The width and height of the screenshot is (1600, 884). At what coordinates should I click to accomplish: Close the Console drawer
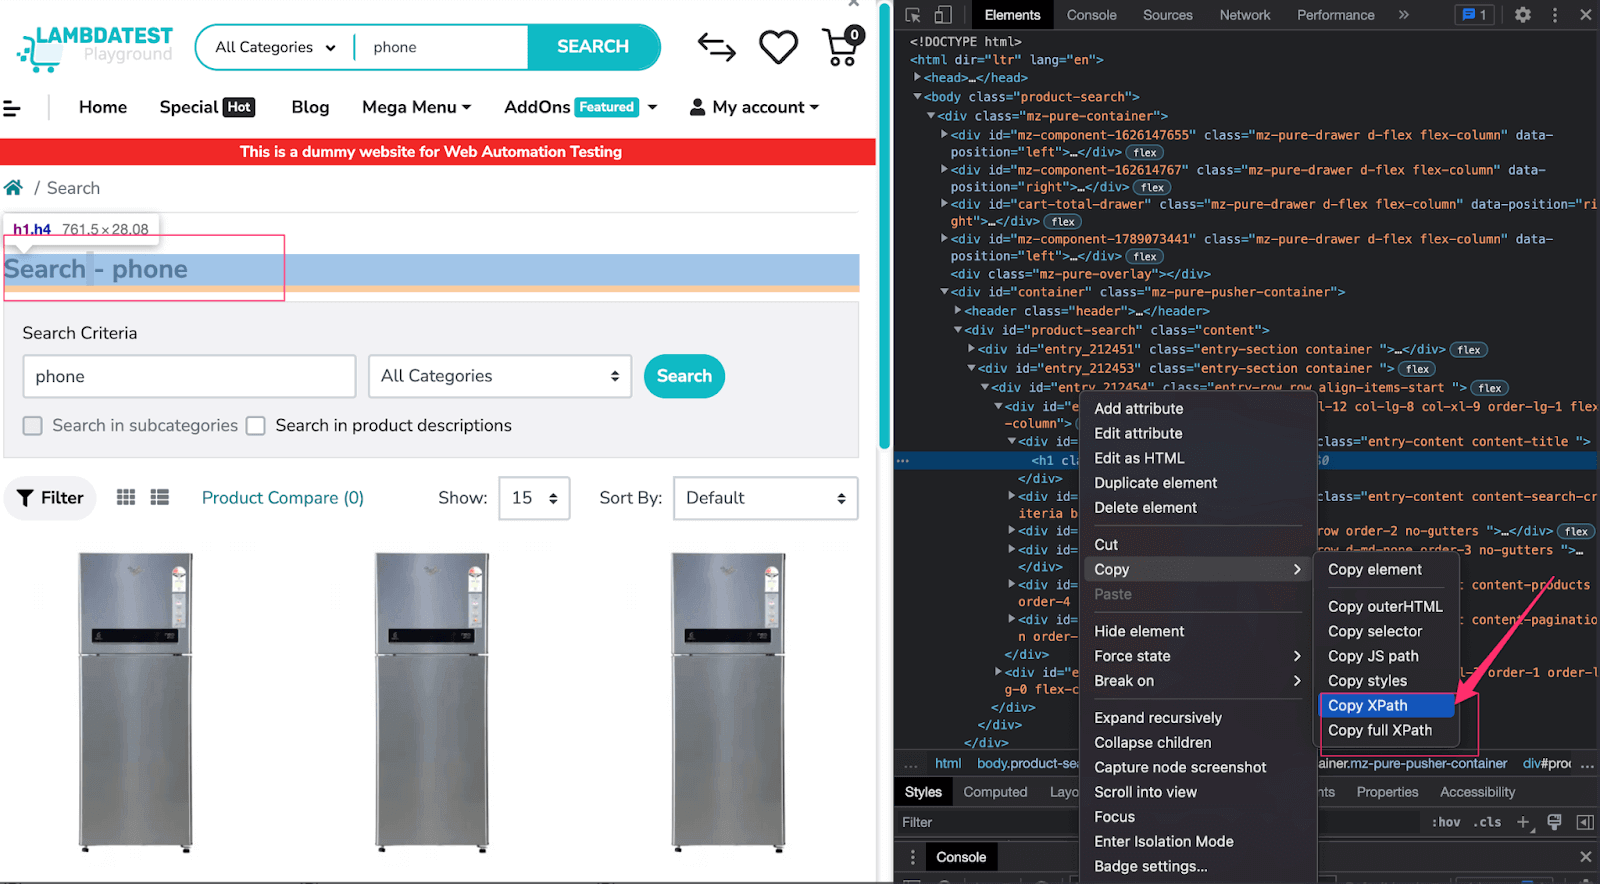tap(1586, 857)
